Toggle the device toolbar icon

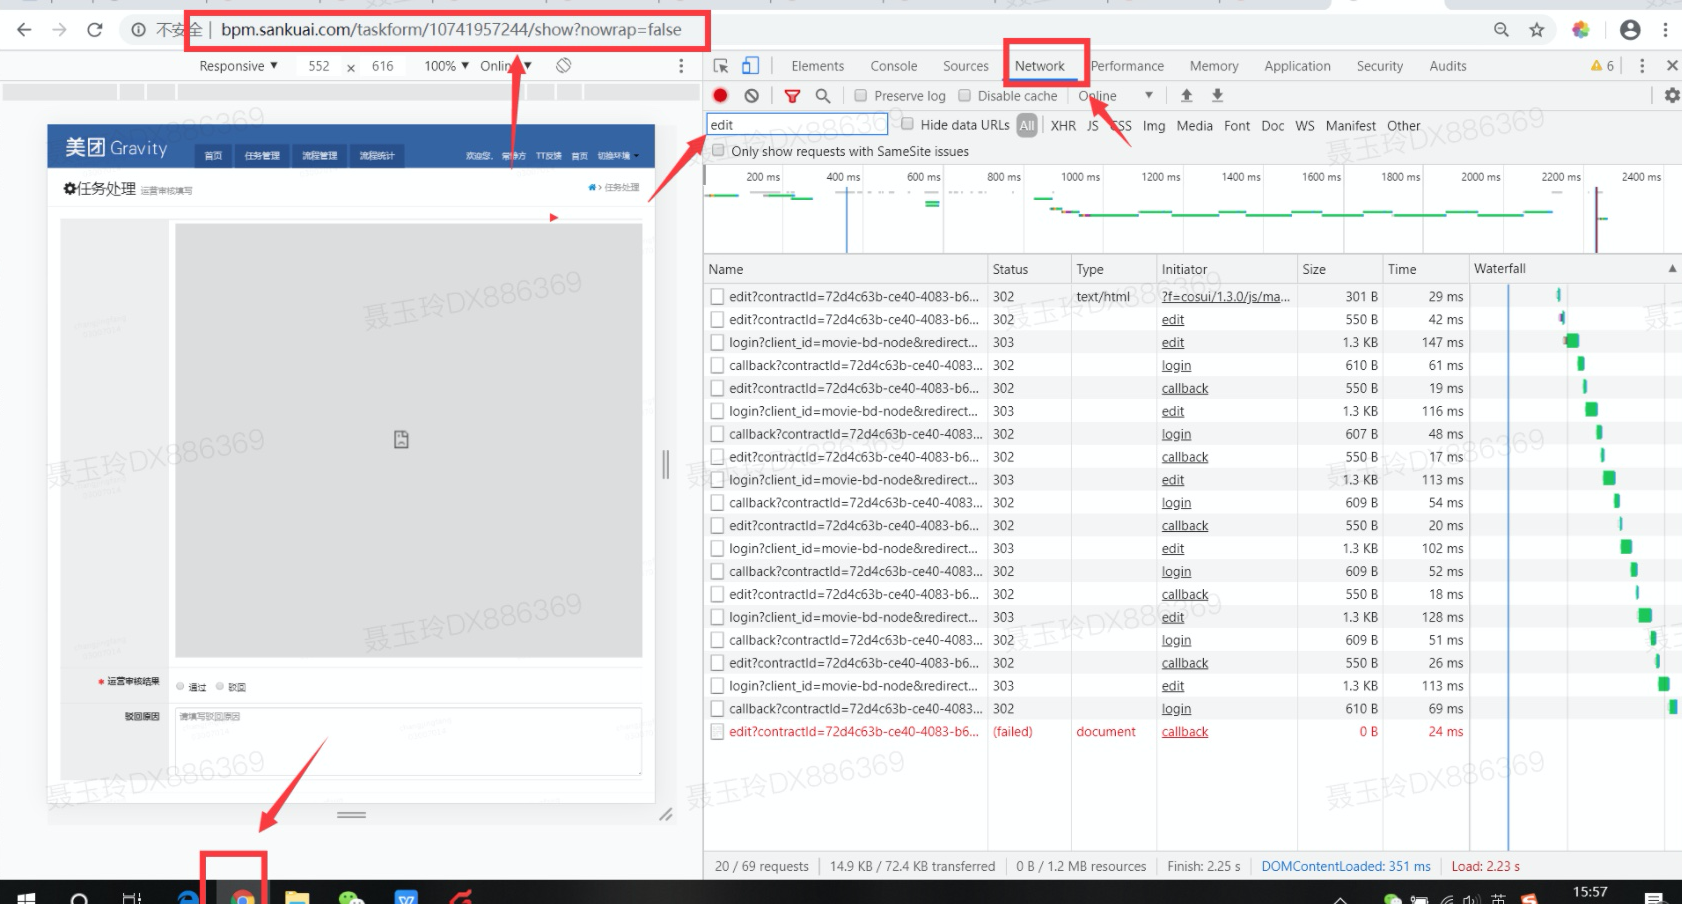[750, 66]
